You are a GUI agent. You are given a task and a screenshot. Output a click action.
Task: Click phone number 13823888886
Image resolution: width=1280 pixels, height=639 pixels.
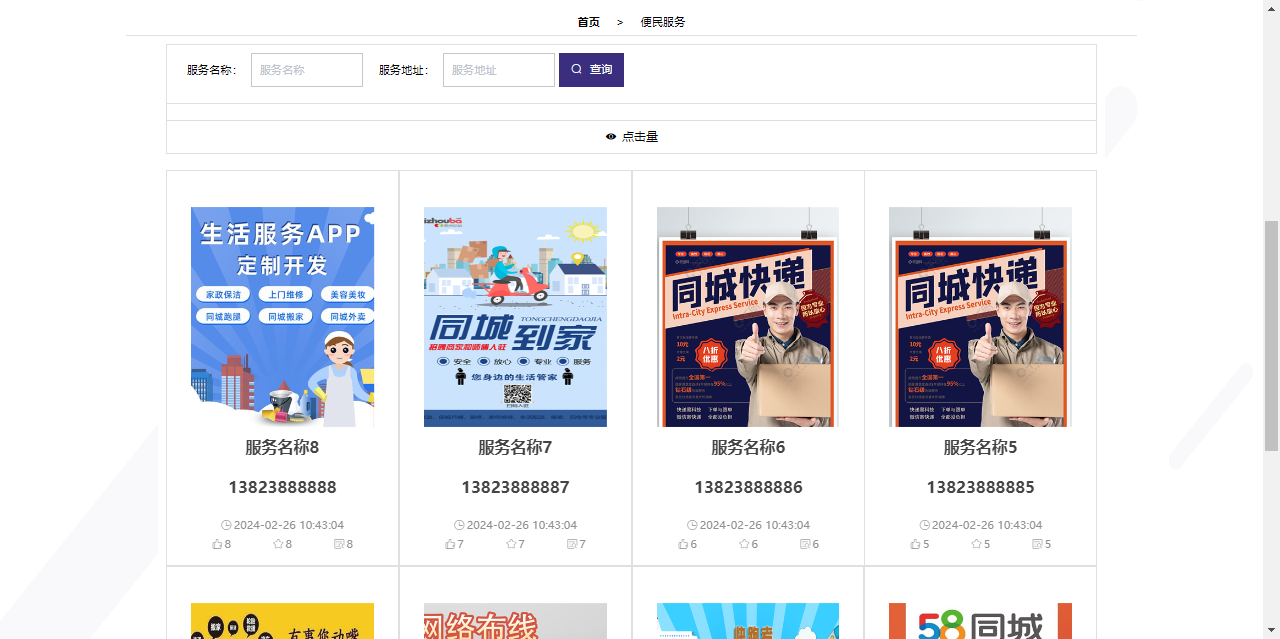pos(748,488)
